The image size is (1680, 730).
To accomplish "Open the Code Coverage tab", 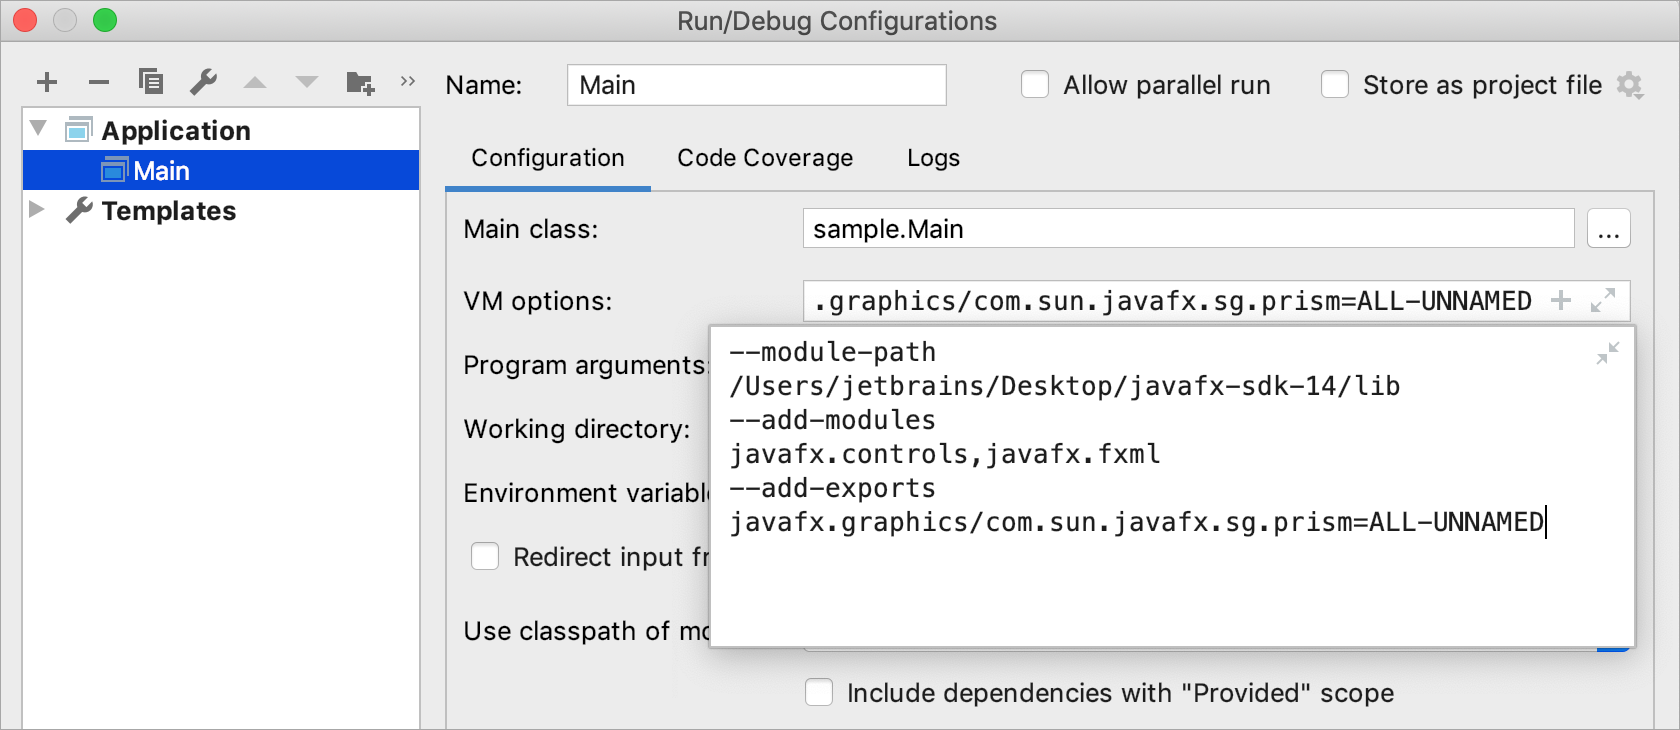I will 765,158.
